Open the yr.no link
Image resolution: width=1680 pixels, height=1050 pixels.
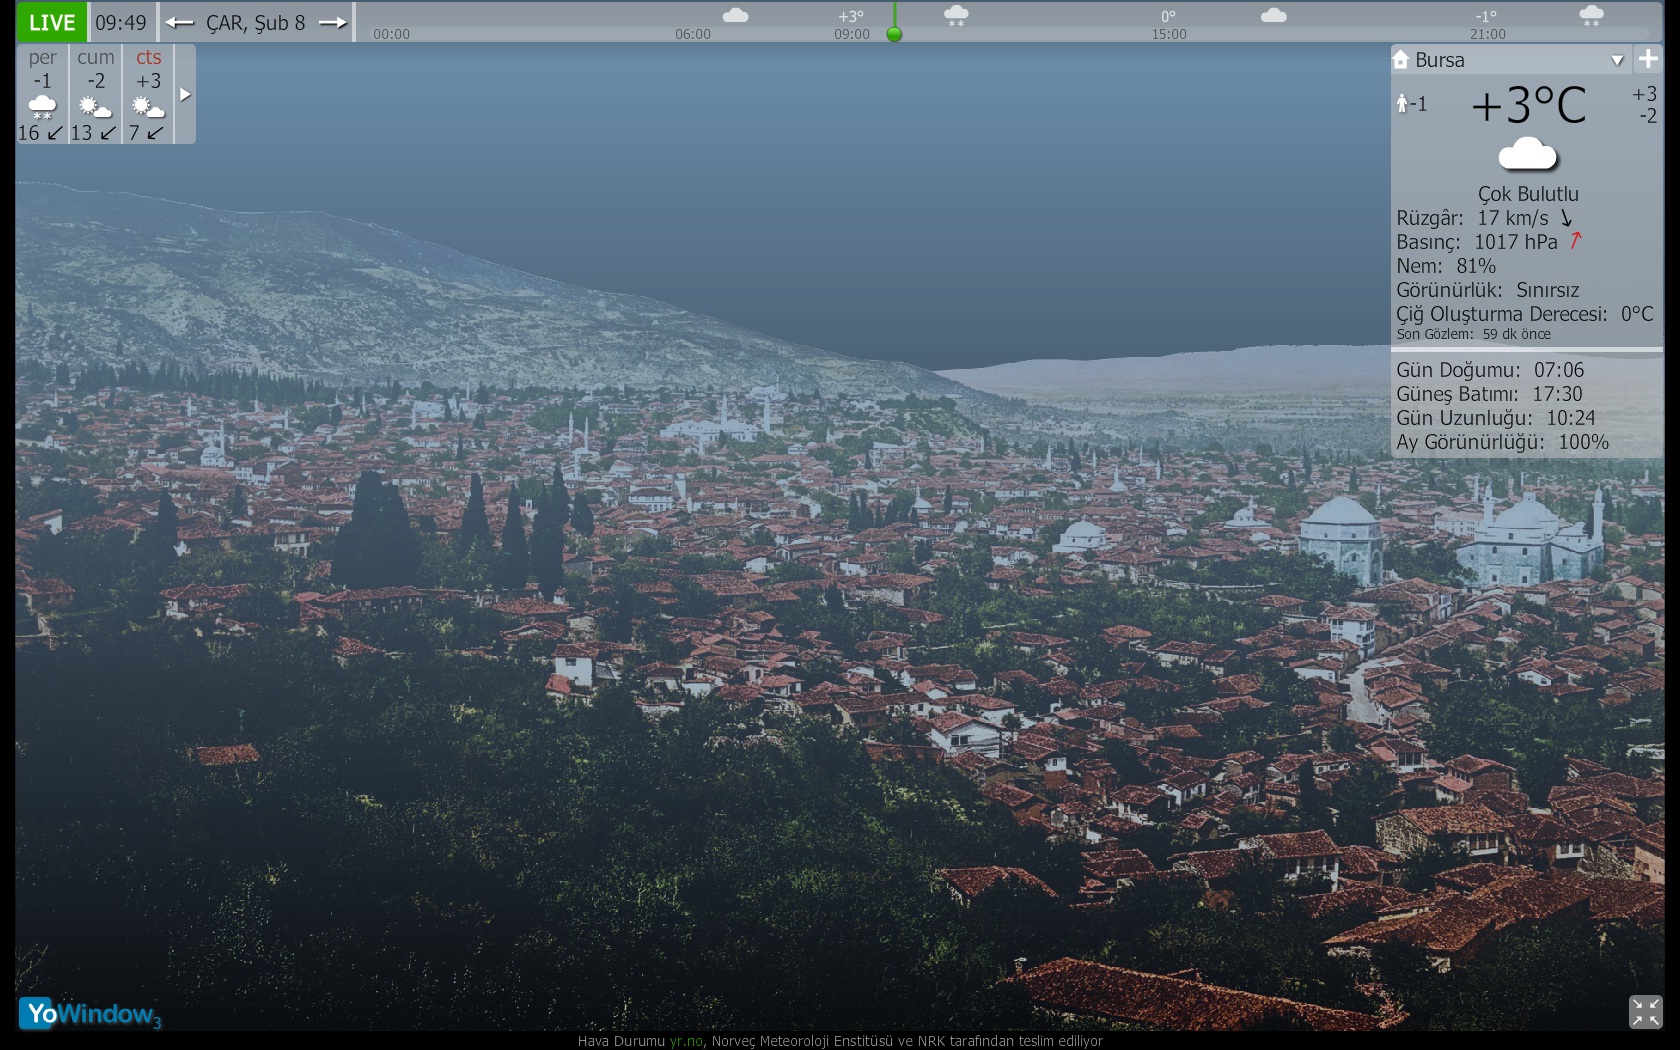point(686,1041)
